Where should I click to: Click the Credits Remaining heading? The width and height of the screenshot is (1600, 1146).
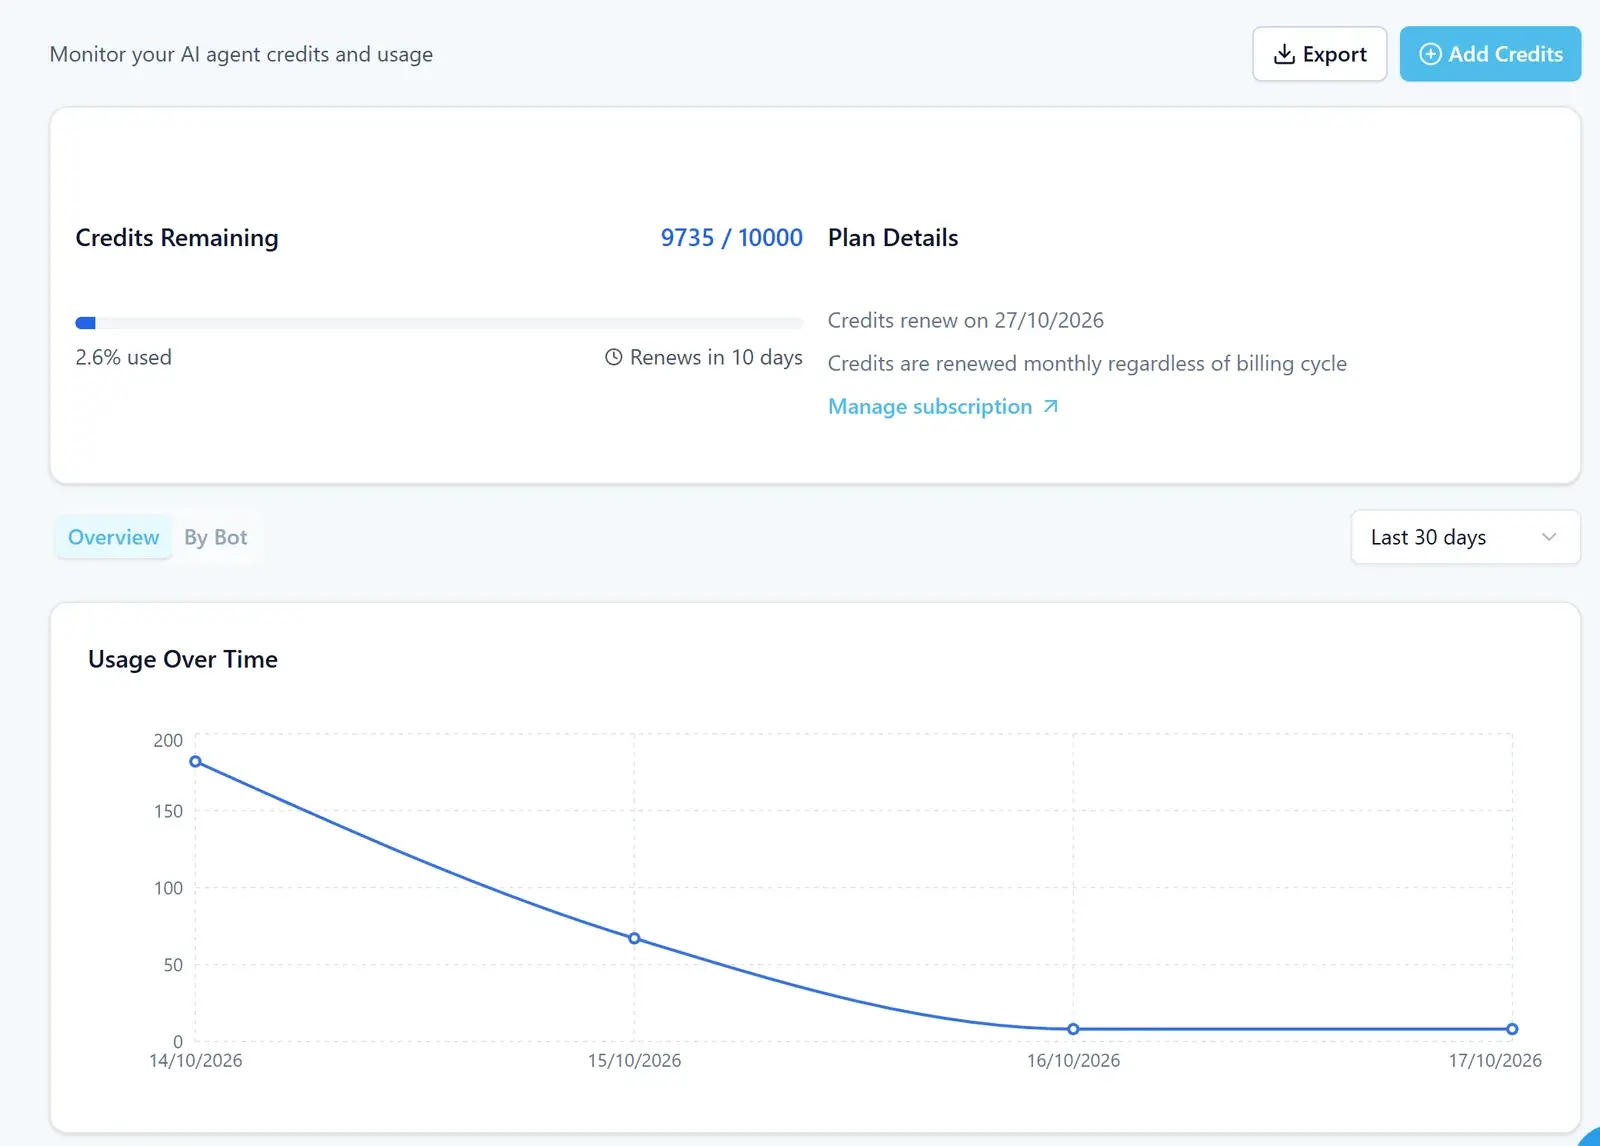[177, 238]
